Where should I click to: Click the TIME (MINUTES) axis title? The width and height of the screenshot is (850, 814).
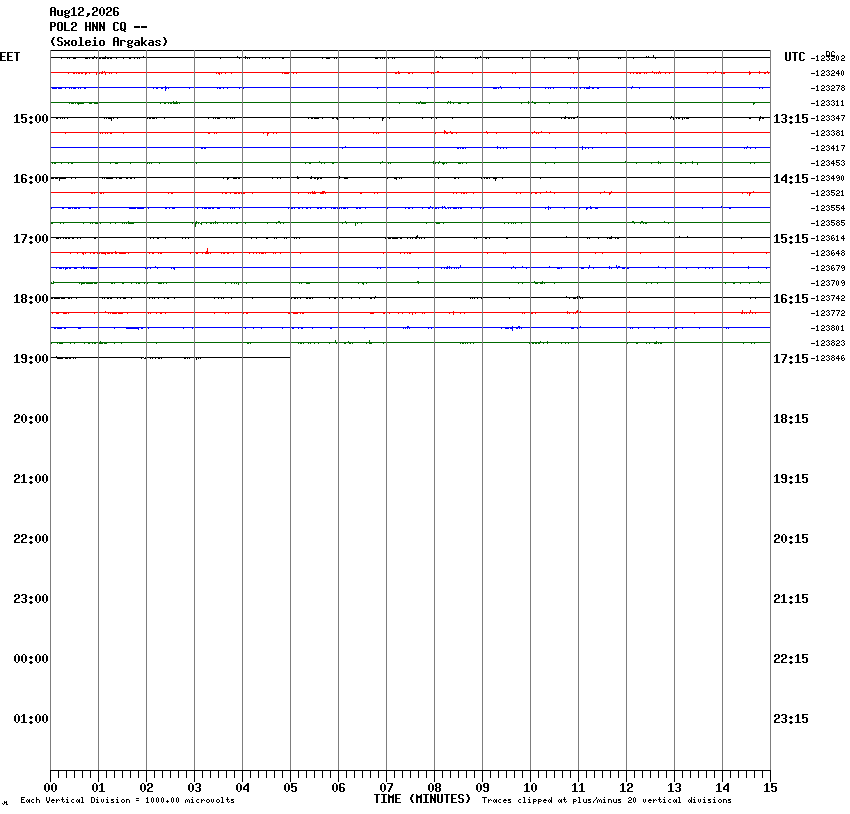(x=422, y=799)
